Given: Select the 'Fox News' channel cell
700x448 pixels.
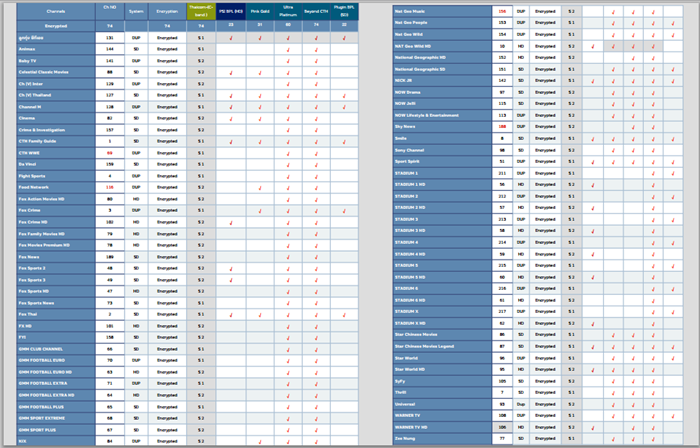Looking at the screenshot, I should click(56, 257).
